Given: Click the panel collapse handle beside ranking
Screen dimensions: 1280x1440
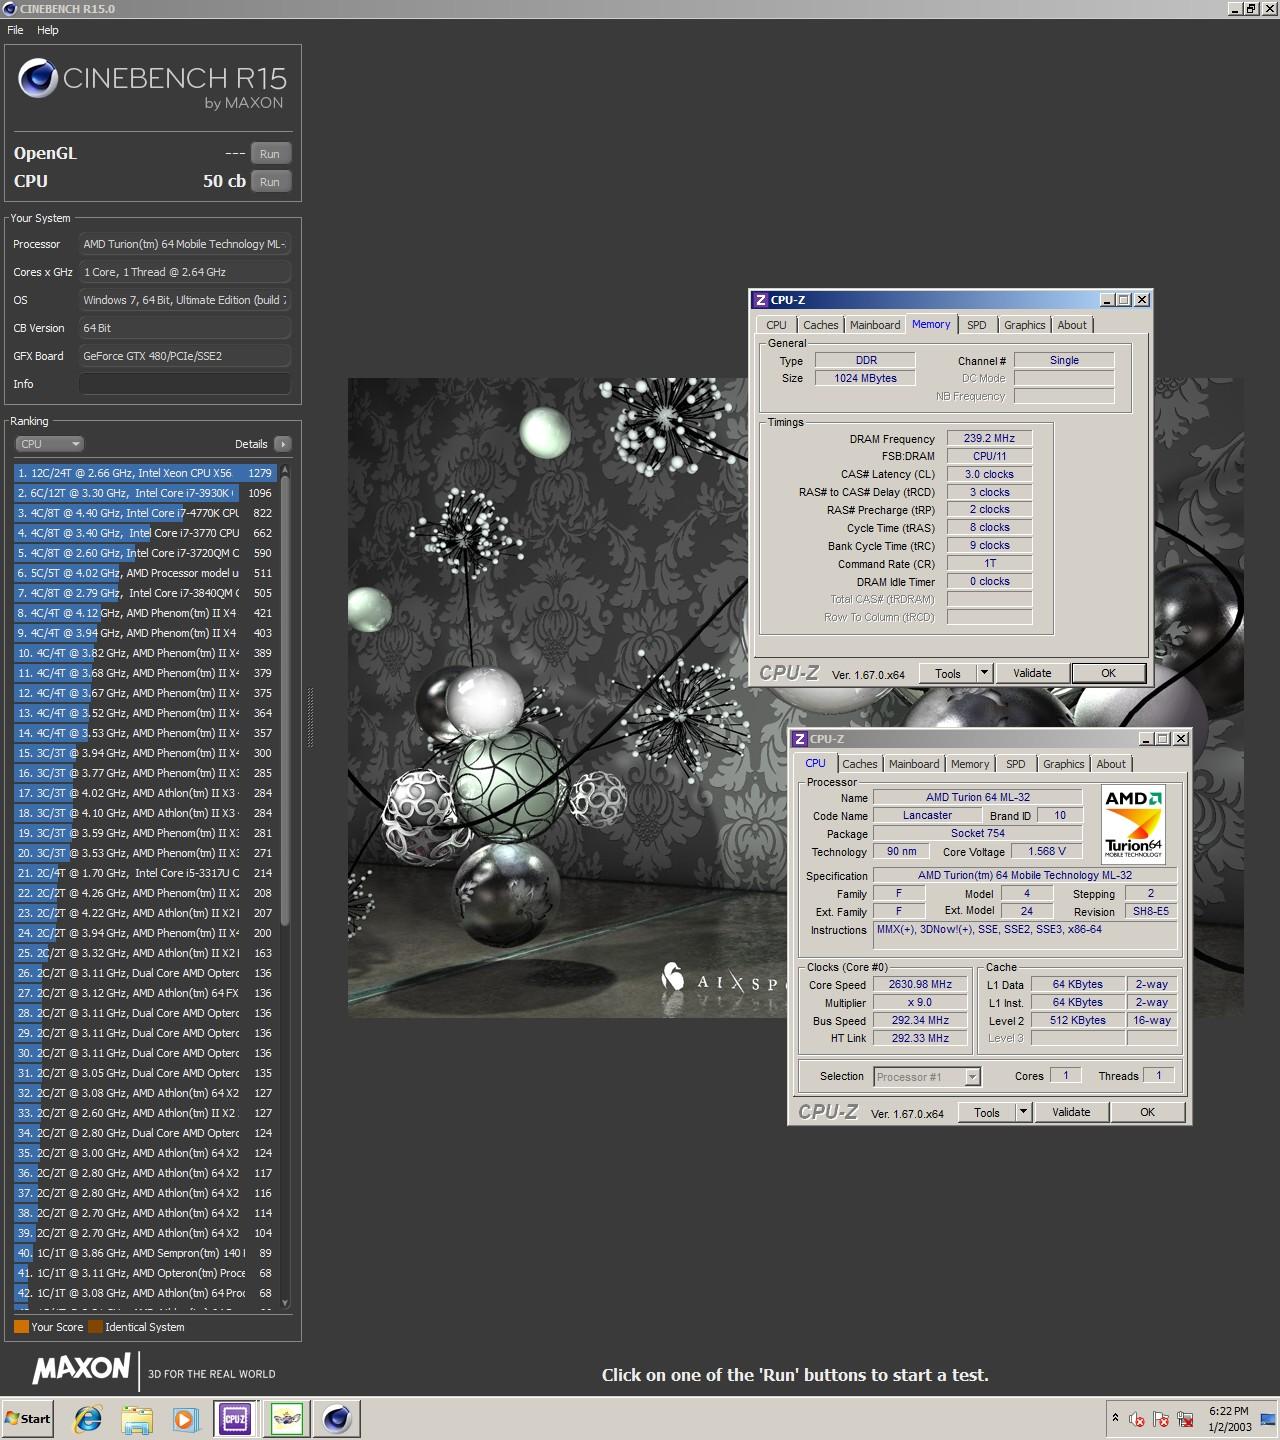Looking at the screenshot, I should coord(309,717).
